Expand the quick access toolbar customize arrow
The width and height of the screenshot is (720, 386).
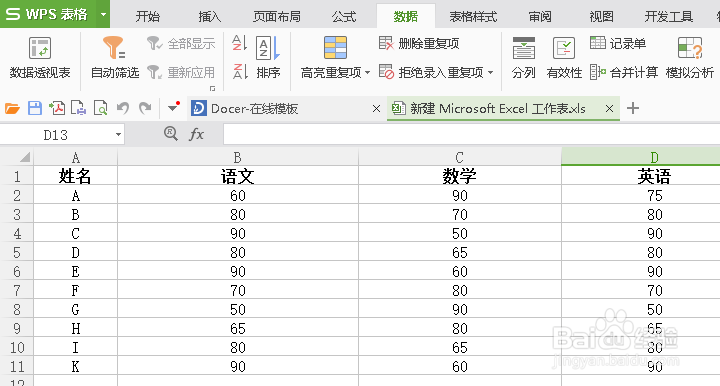[x=173, y=107]
